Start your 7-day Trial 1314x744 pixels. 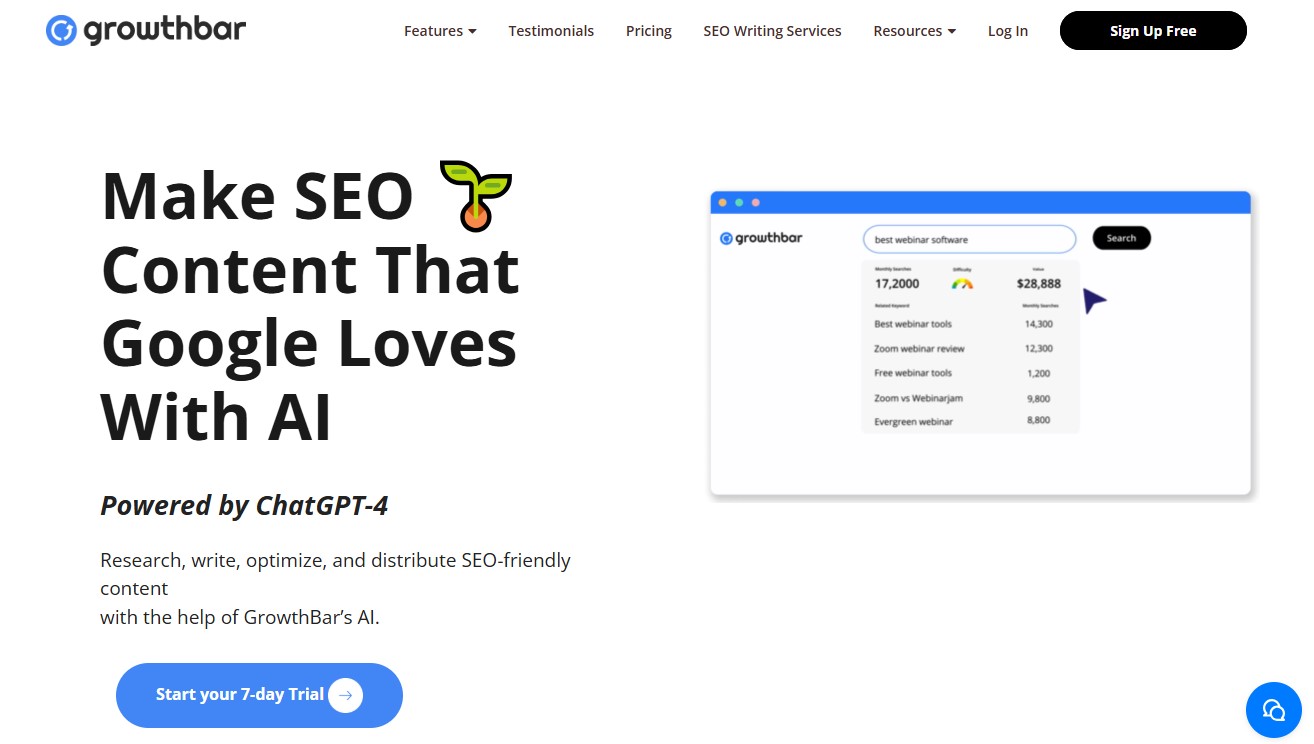[x=259, y=695]
